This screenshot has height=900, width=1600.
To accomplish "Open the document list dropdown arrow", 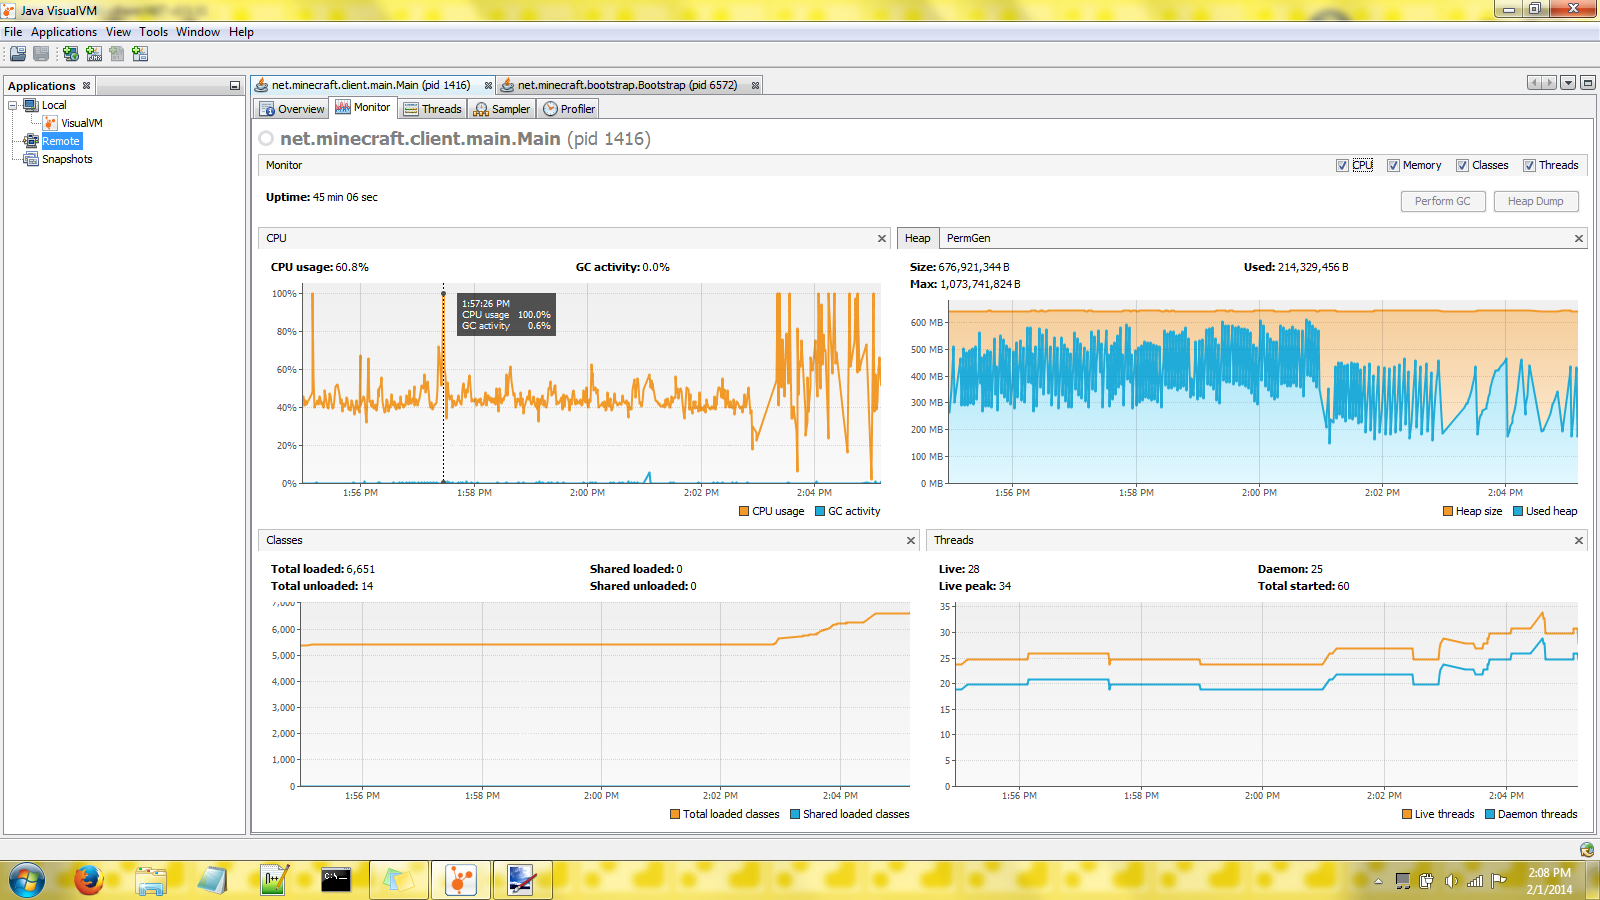I will coord(1568,83).
